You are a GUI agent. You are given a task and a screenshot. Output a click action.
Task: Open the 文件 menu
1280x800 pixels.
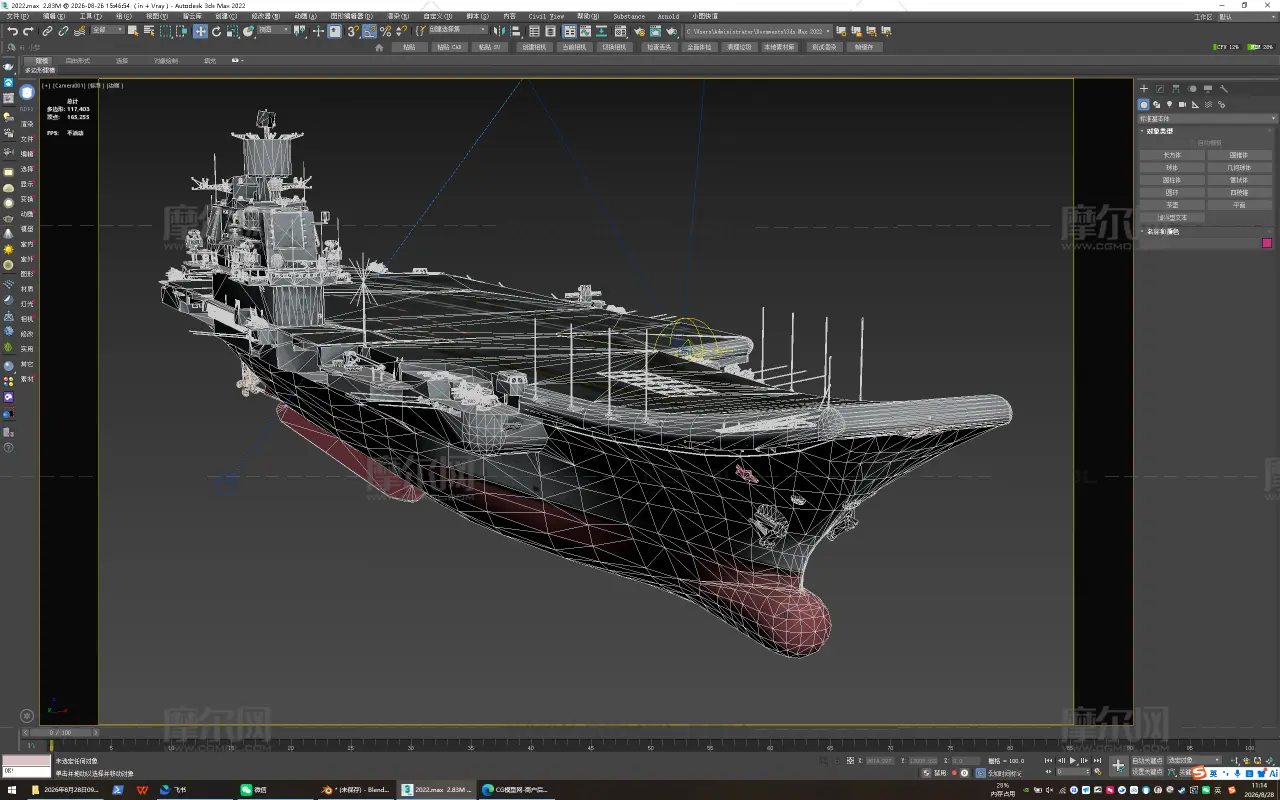click(x=18, y=17)
